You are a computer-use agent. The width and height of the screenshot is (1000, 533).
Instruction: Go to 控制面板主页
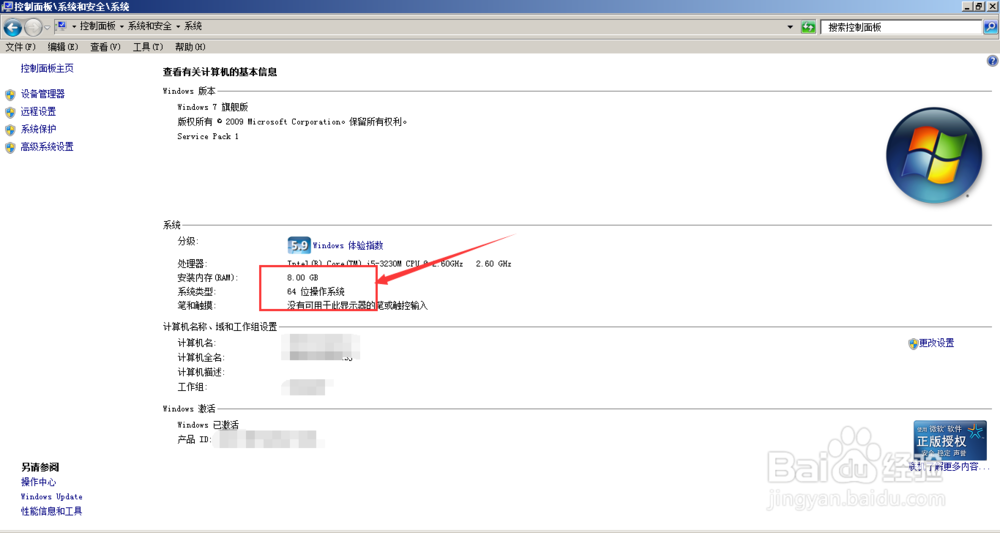(47, 68)
